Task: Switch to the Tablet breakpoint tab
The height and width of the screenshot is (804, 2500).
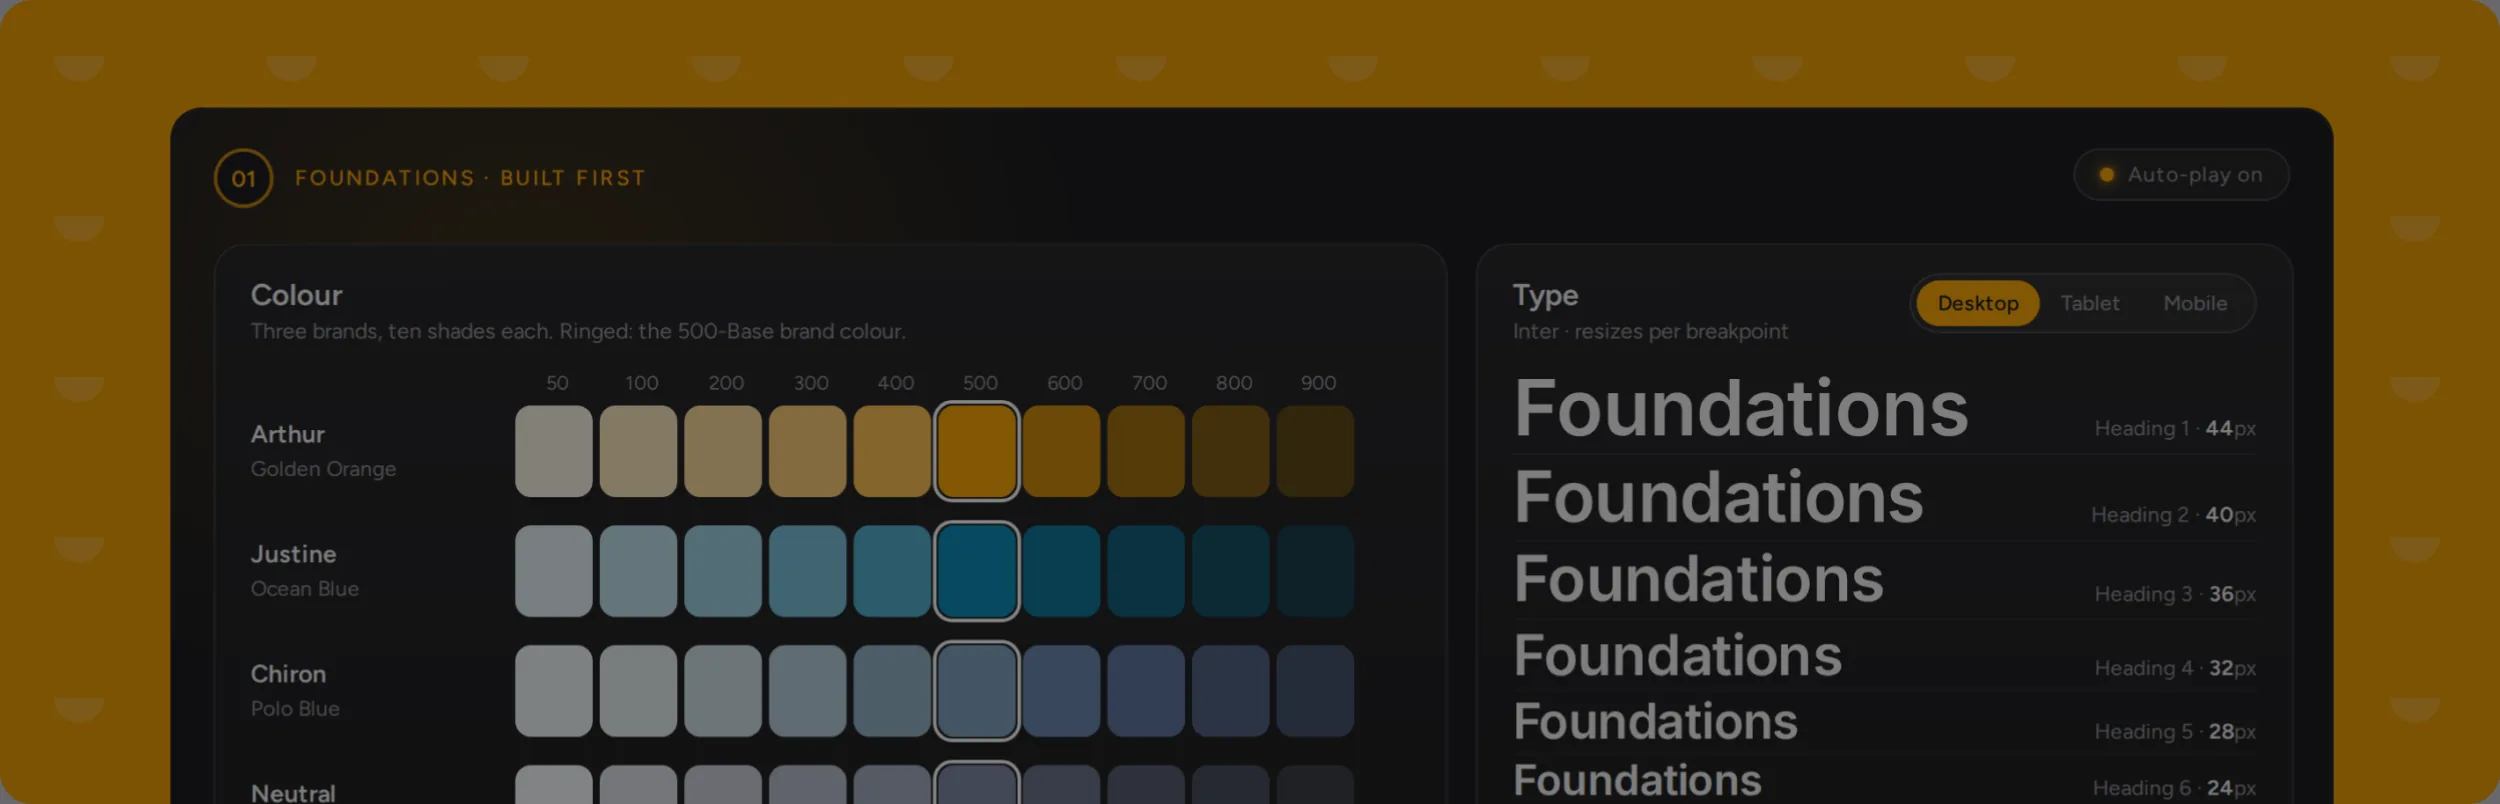Action: [2089, 303]
